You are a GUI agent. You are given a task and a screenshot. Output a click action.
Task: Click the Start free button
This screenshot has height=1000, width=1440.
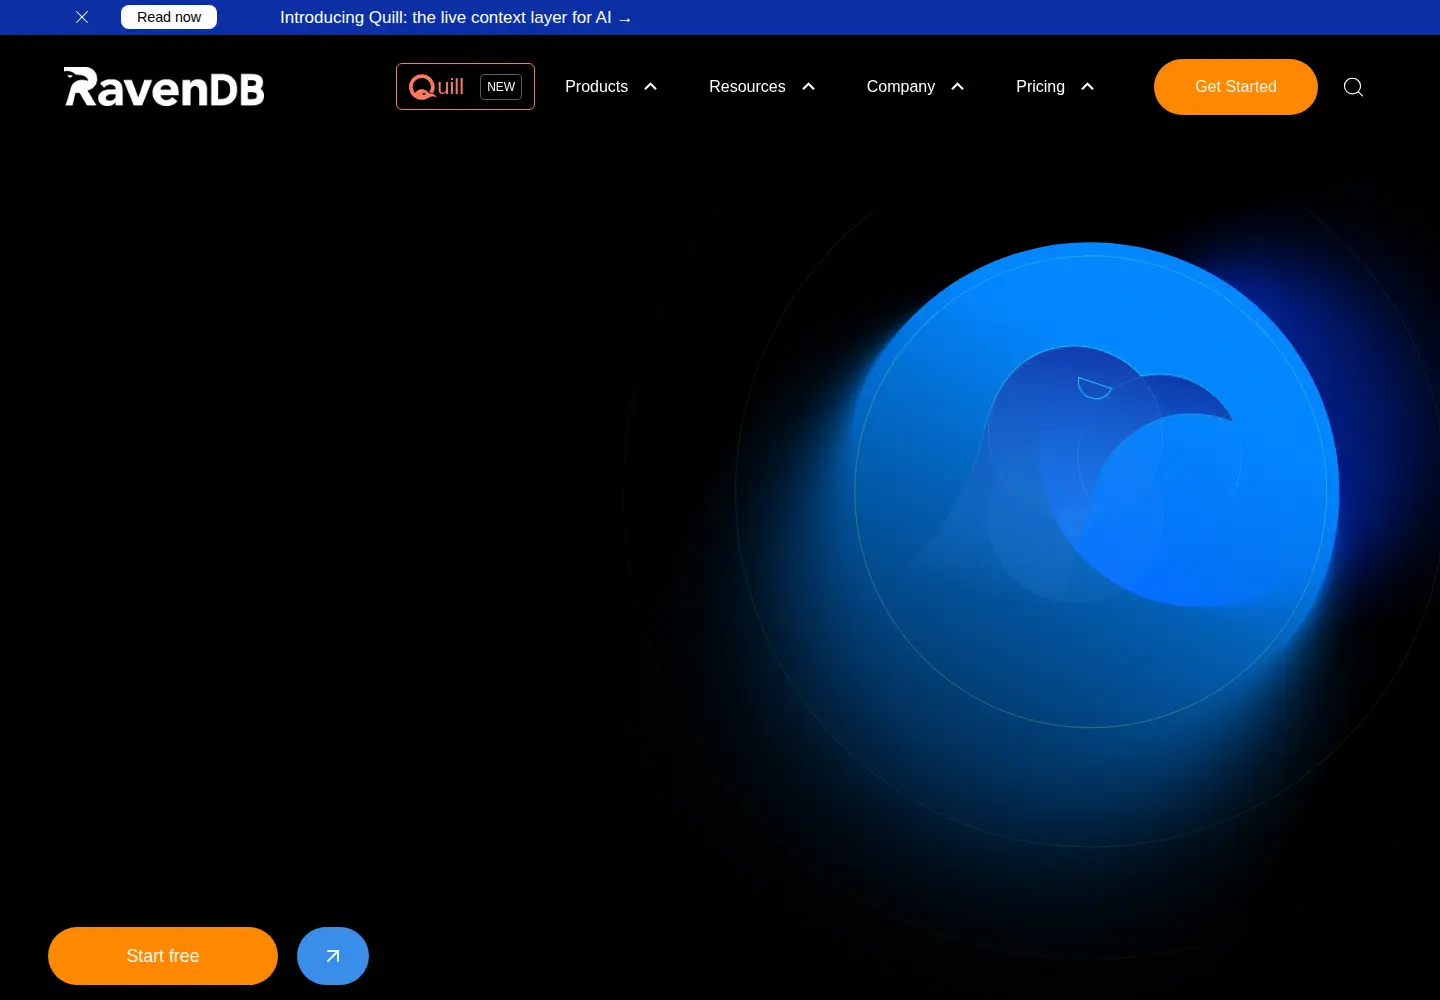click(163, 956)
